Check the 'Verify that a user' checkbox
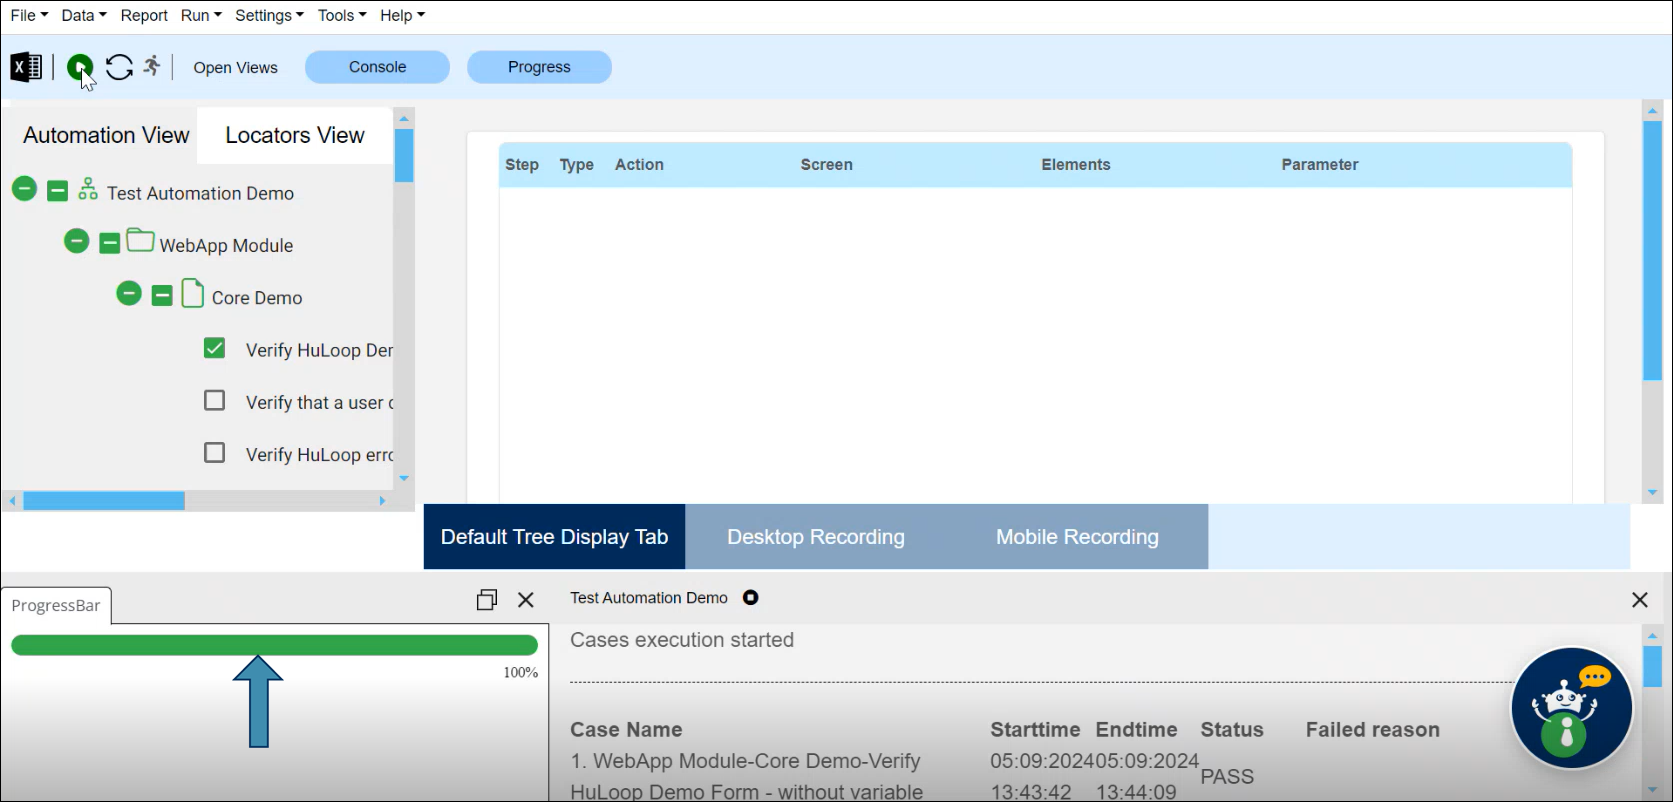The width and height of the screenshot is (1673, 802). point(214,401)
